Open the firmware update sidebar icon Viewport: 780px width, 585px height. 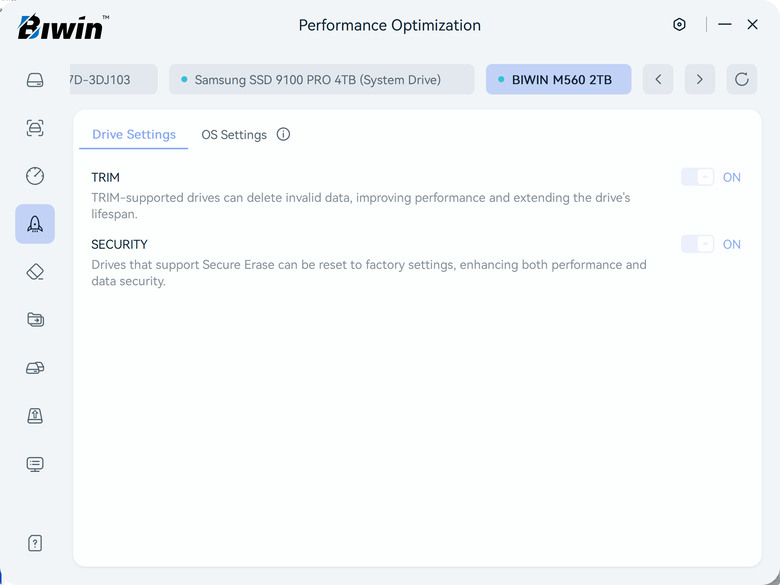[x=35, y=415]
